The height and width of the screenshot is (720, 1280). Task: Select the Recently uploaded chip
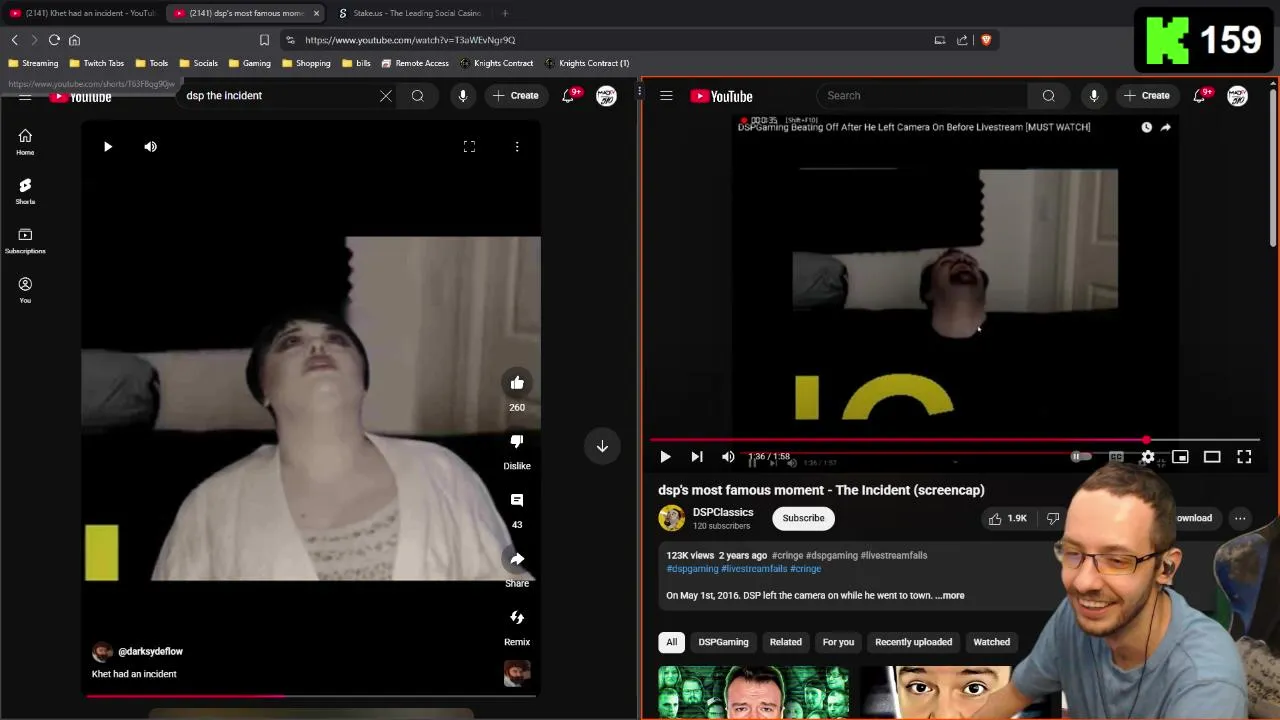(x=914, y=642)
